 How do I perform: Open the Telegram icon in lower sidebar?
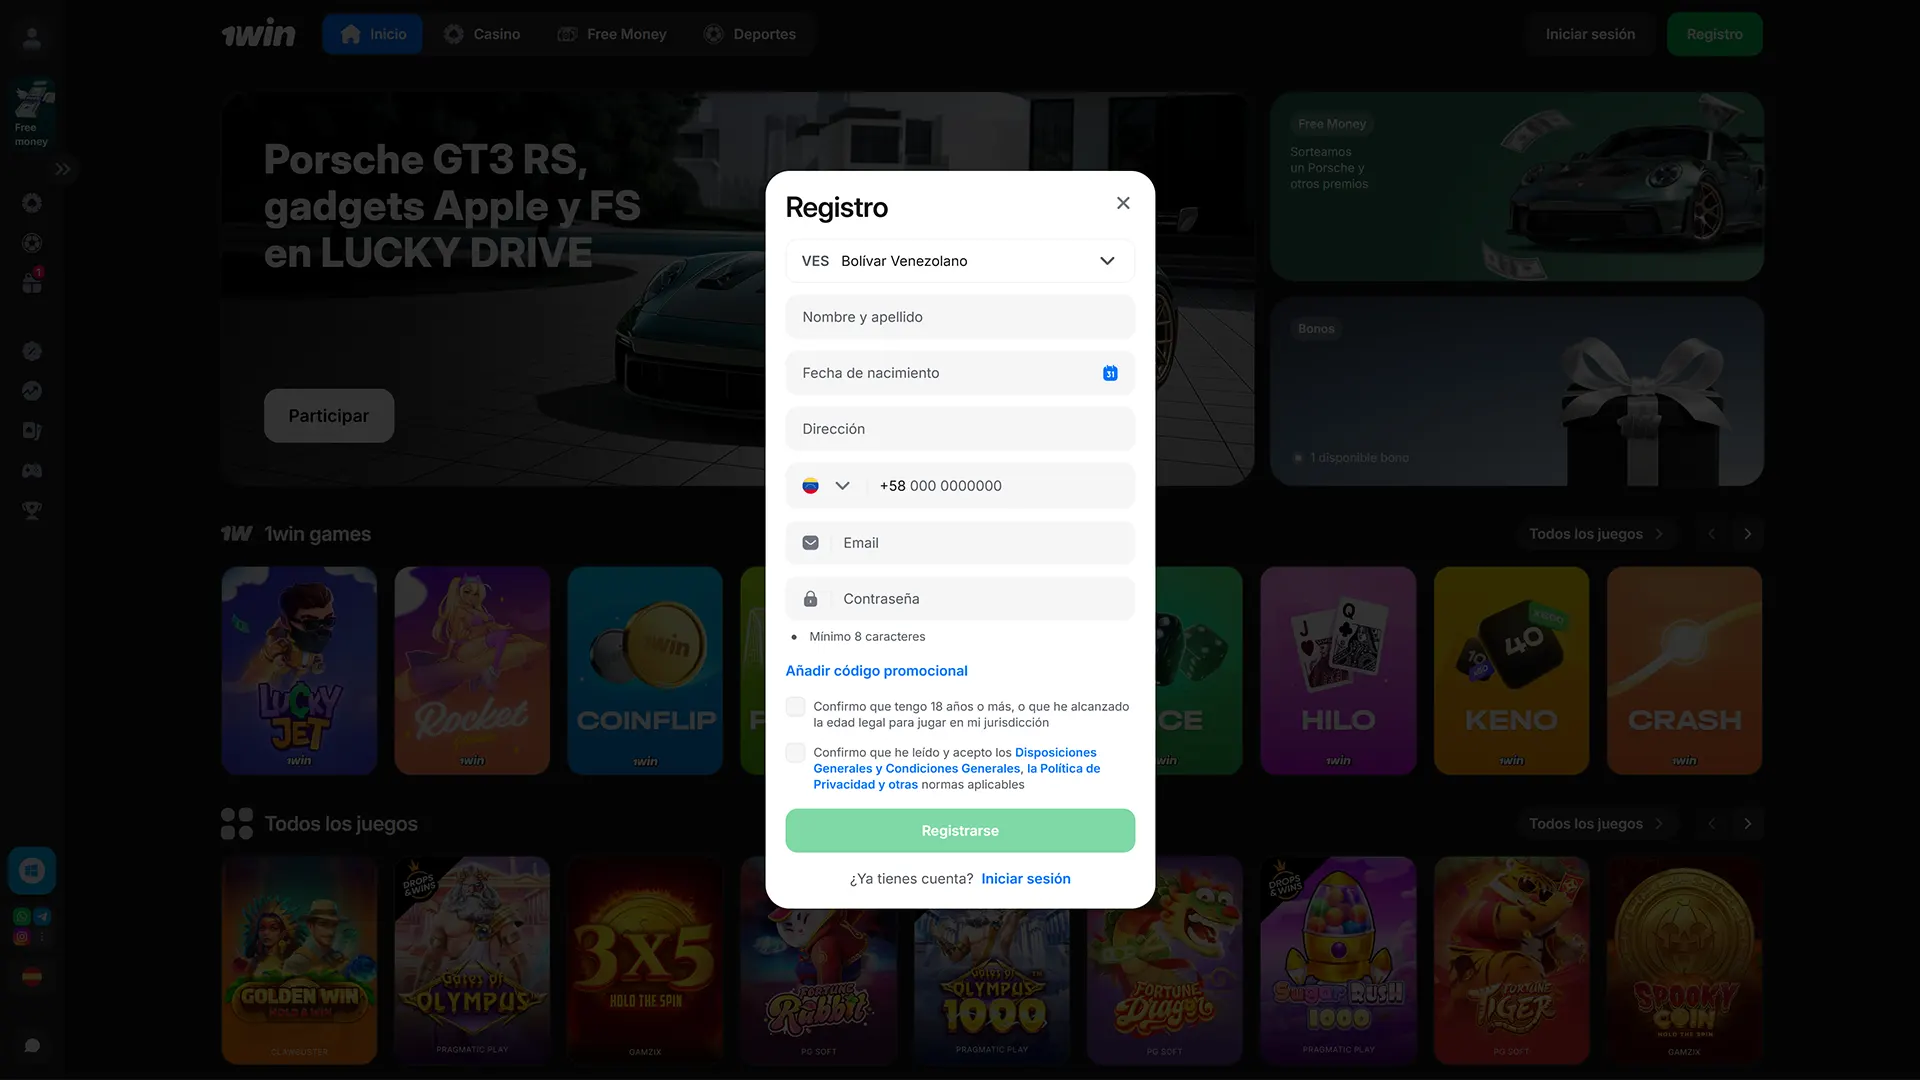(41, 915)
